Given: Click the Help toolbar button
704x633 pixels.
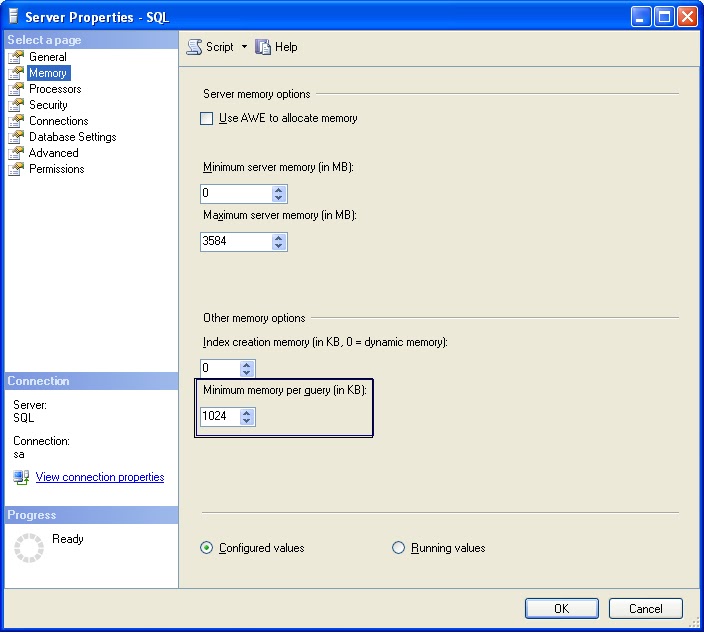Looking at the screenshot, I should [277, 47].
